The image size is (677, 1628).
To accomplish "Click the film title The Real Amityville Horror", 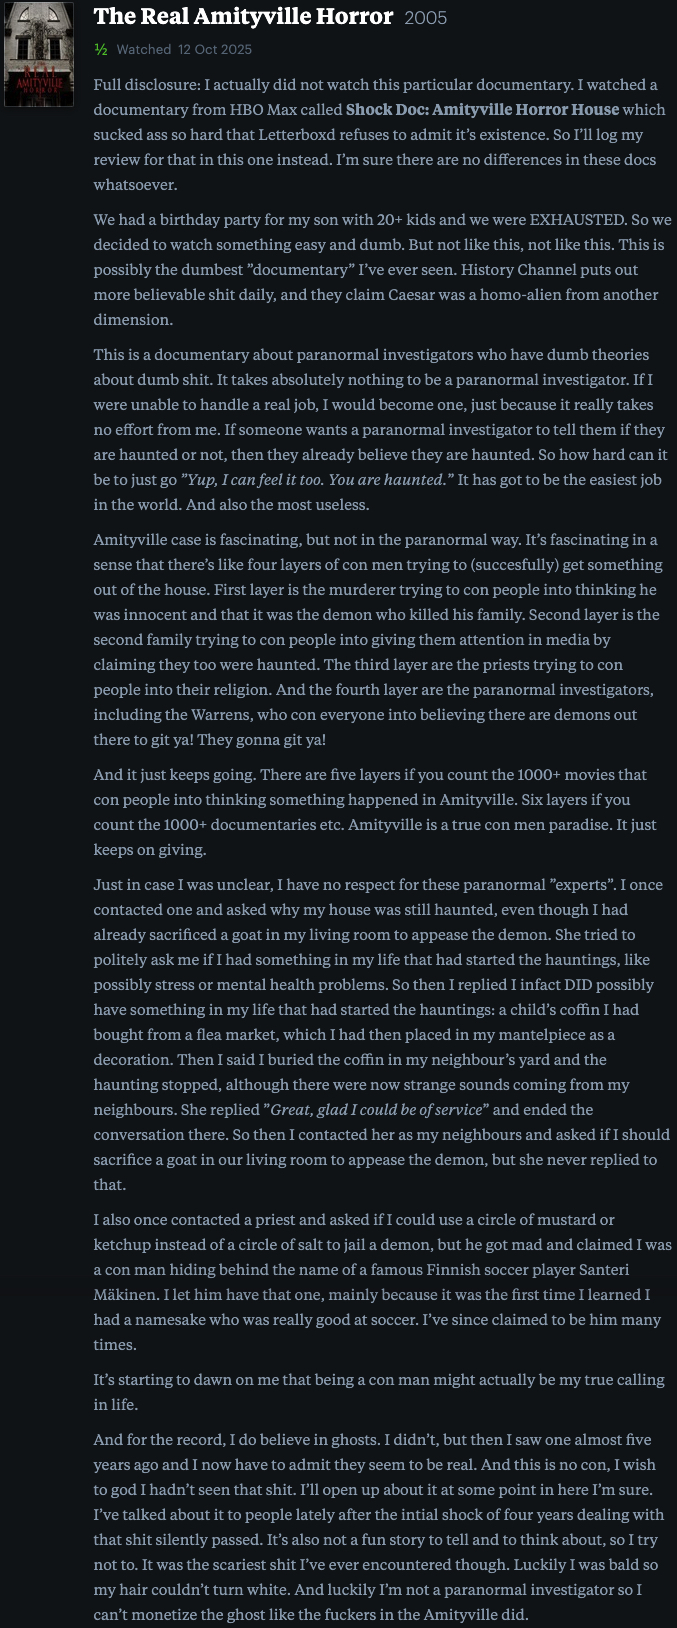I will 243,17.
